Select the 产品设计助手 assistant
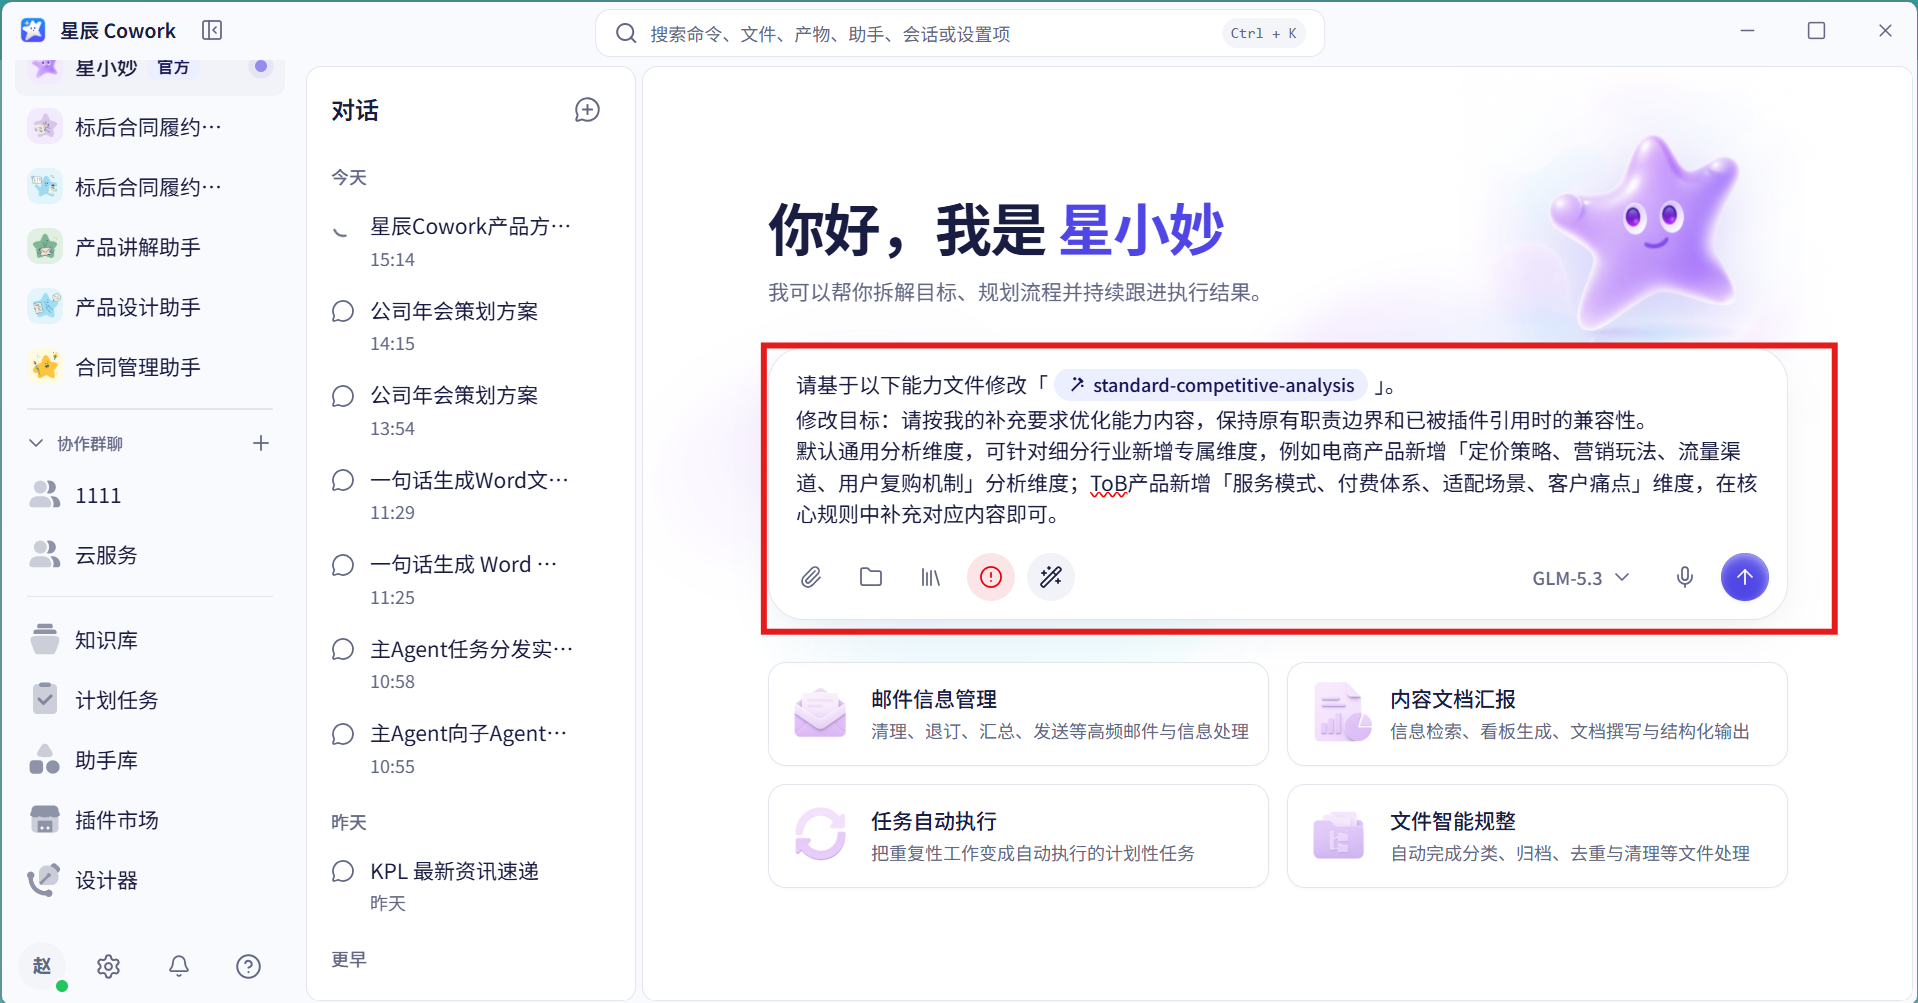 point(150,307)
